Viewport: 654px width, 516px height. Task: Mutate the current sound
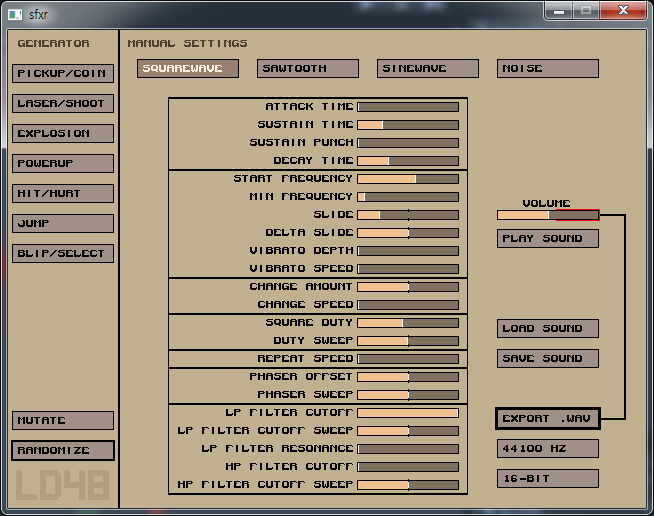(63, 420)
